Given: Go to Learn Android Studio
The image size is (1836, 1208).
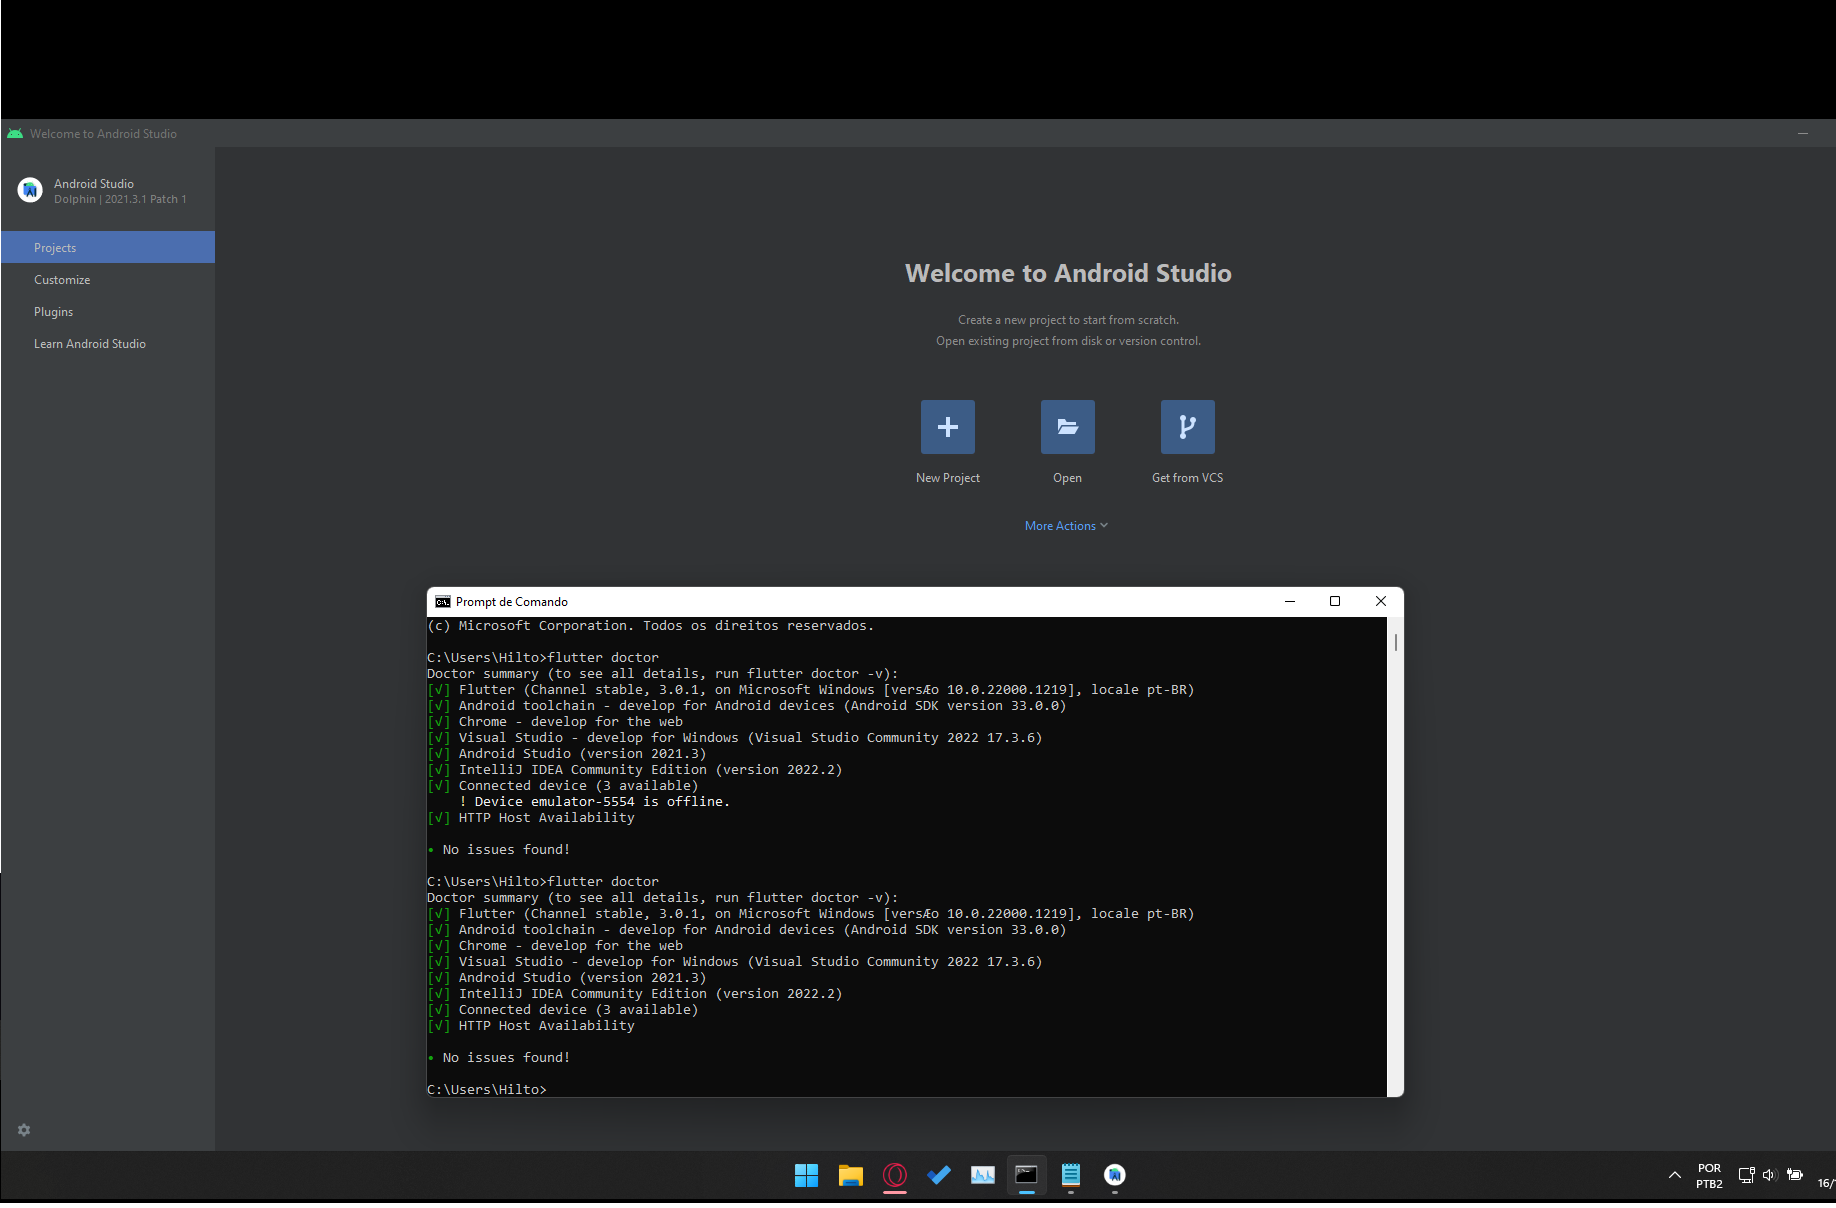Looking at the screenshot, I should pos(108,344).
